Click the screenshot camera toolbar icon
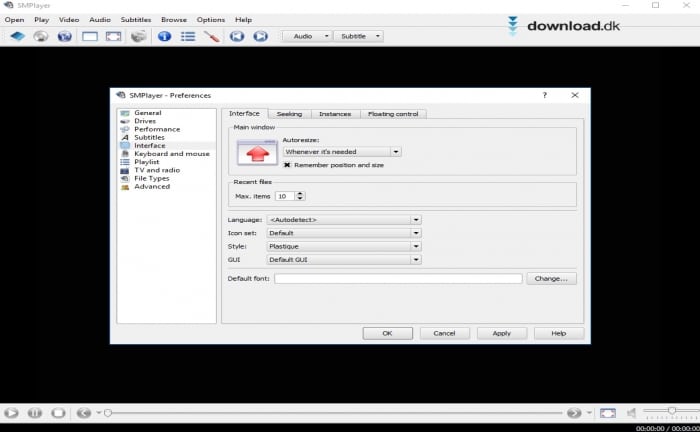Screen dimensions: 700x432 139,36
